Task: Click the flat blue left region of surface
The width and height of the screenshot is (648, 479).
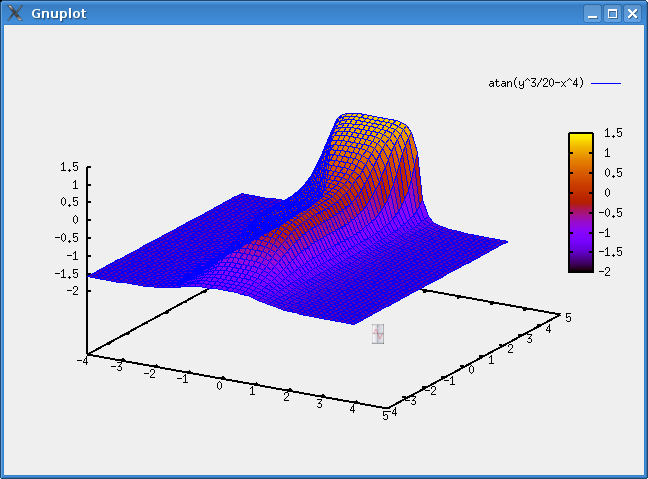Action: [160, 250]
